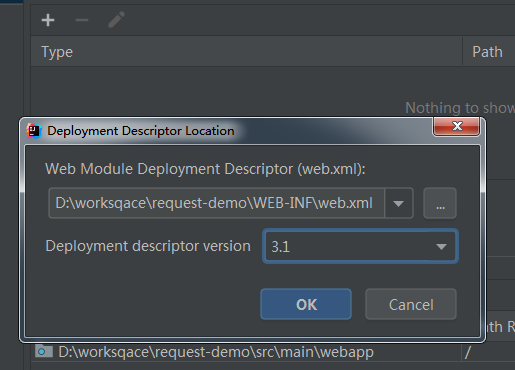Screen dimensions: 515x370
Task: Click the Path column header
Action: 489,52
